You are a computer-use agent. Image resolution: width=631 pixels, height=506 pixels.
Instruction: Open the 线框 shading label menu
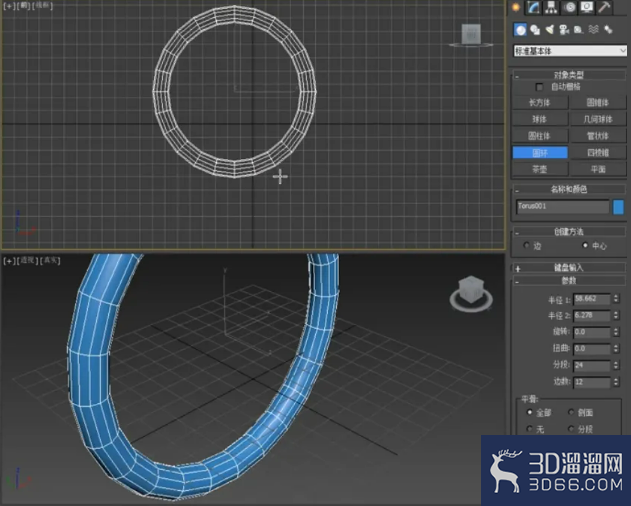click(42, 5)
